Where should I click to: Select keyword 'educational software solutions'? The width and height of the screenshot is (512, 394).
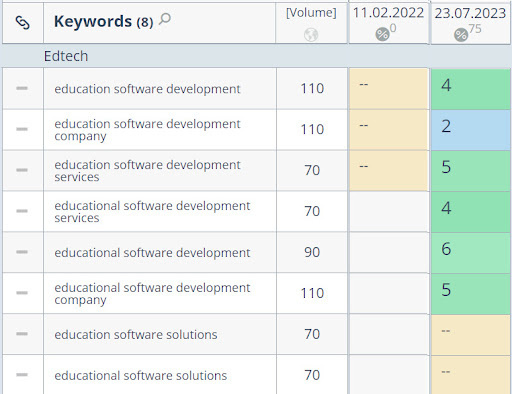tap(141, 375)
